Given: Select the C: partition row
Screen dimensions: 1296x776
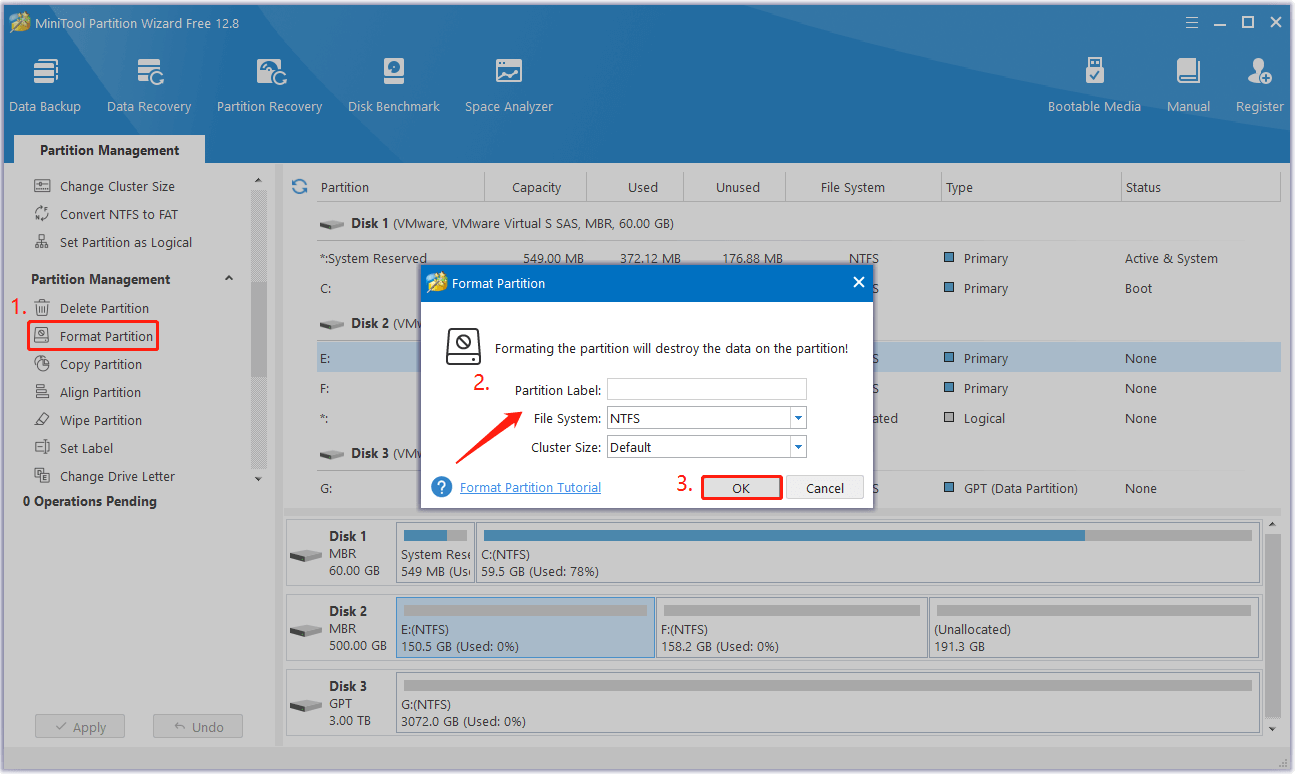Looking at the screenshot, I should (x=798, y=288).
